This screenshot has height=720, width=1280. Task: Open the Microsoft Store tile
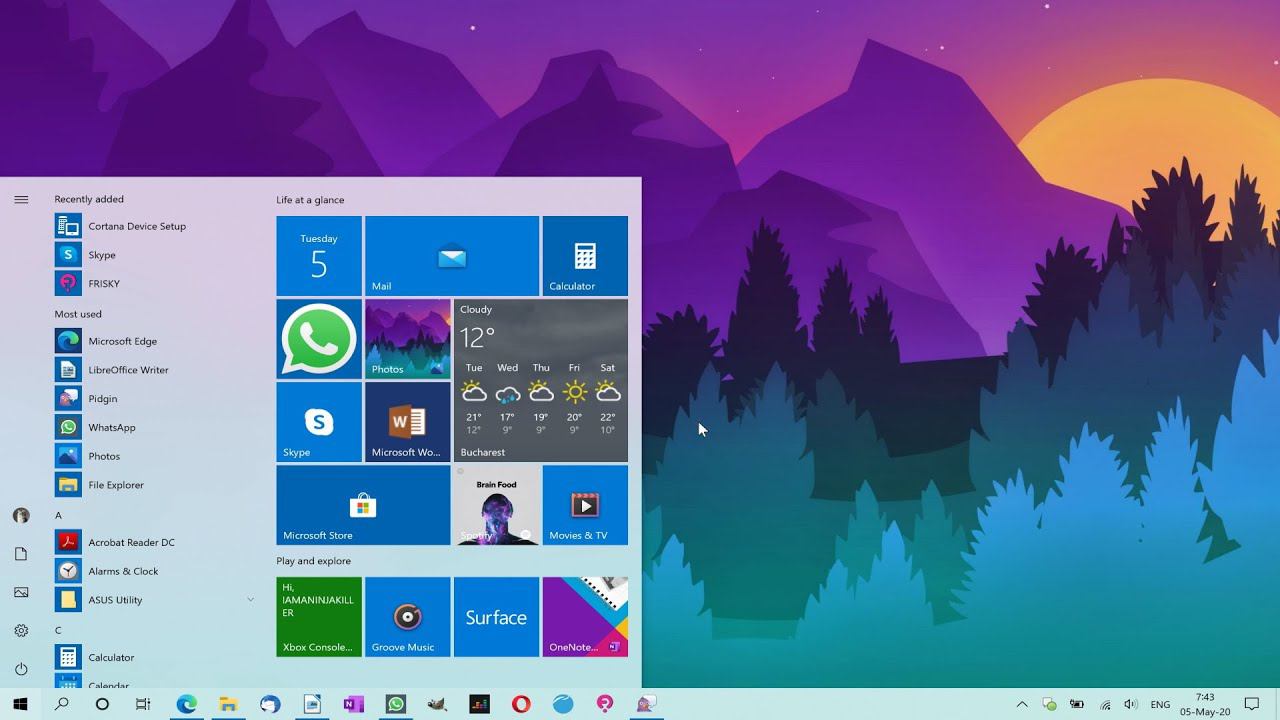click(363, 505)
